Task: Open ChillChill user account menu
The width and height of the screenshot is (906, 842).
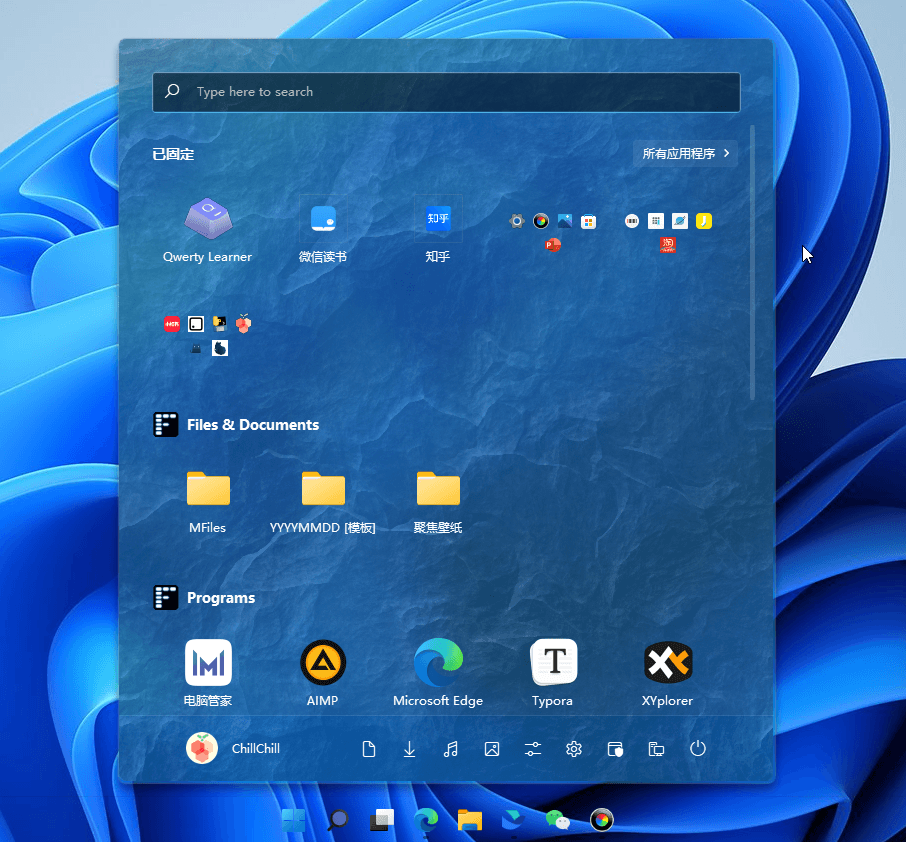Action: pos(233,748)
